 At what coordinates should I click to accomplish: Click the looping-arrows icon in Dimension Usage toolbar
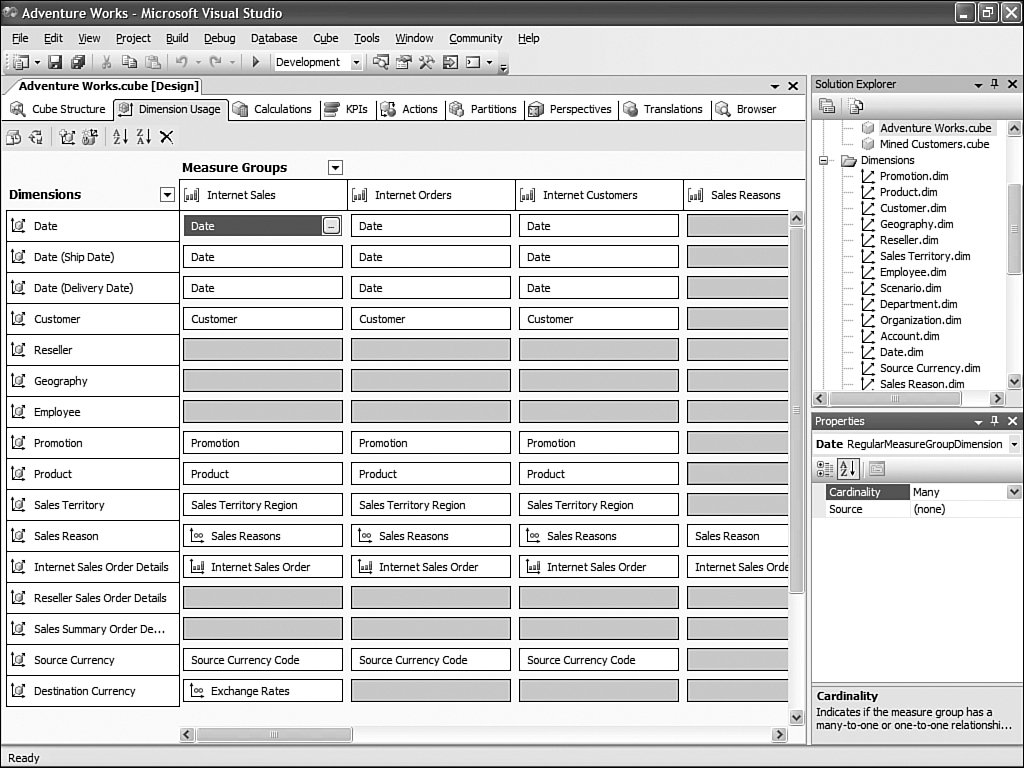point(37,136)
